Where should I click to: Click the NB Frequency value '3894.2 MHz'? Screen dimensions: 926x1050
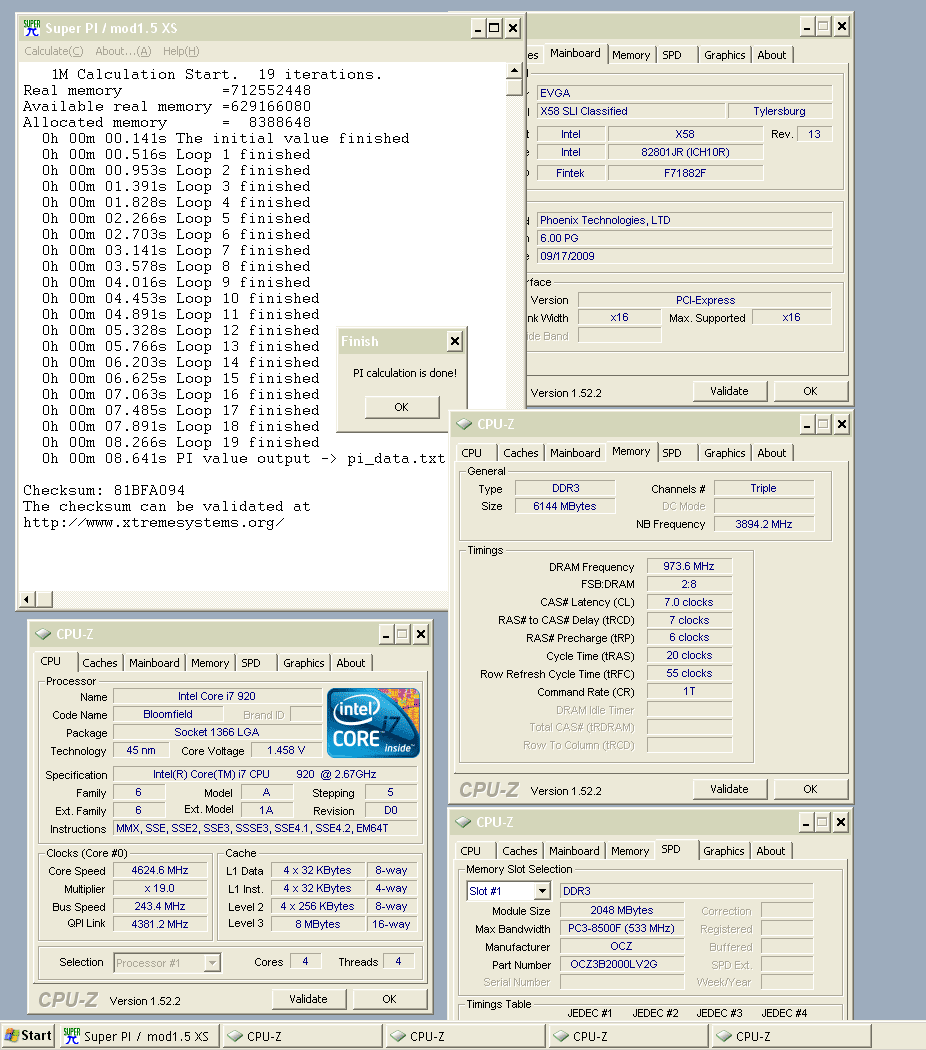point(764,524)
